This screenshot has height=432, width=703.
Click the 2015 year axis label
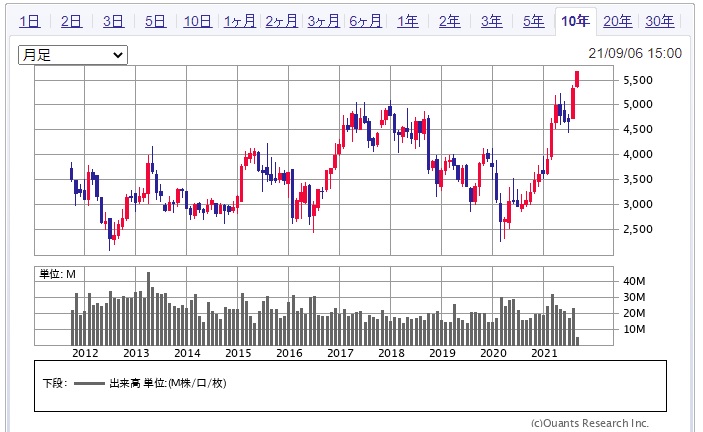(238, 353)
